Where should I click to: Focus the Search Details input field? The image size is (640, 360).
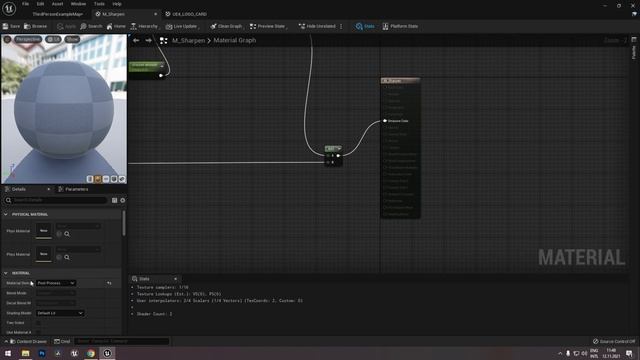(56, 200)
